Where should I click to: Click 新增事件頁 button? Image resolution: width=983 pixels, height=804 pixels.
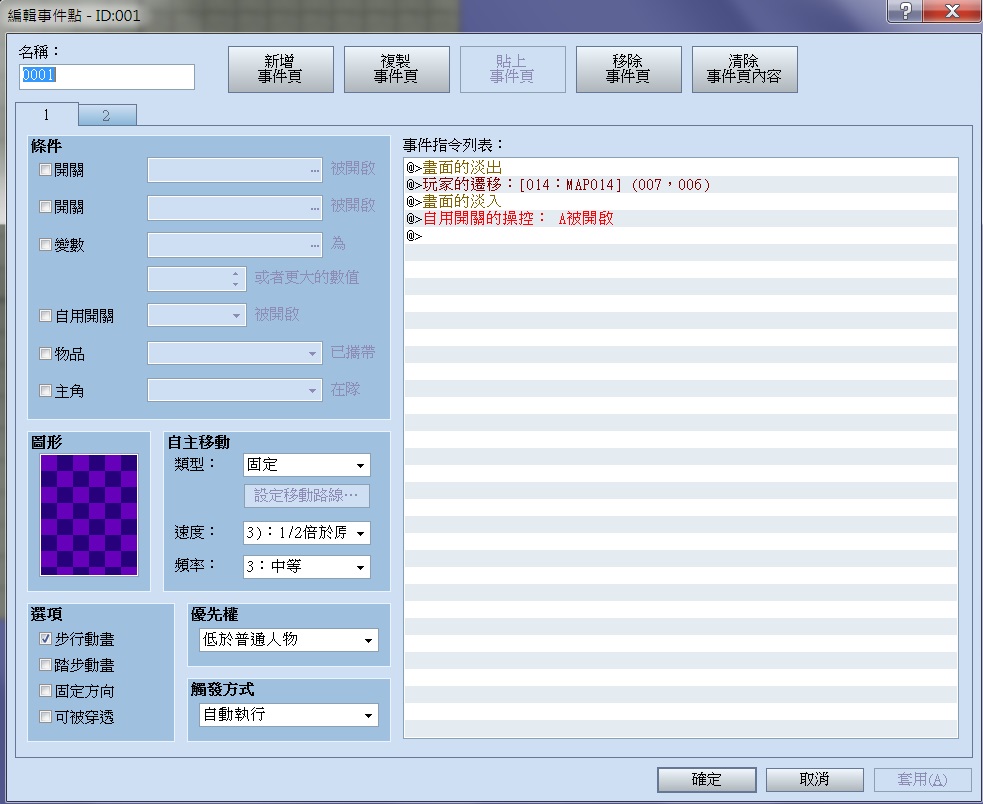click(280, 69)
